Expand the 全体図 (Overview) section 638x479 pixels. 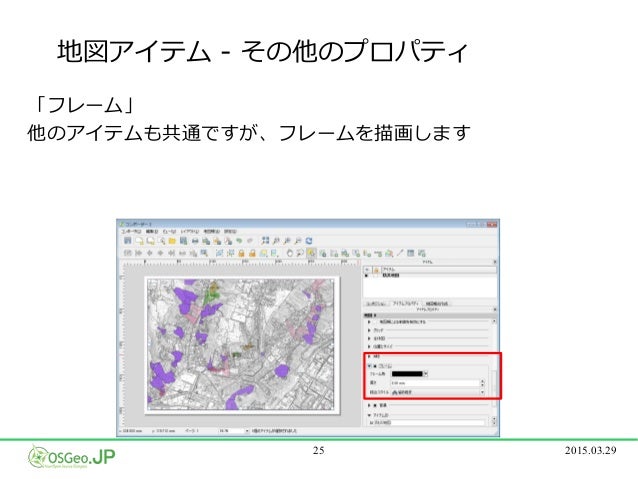(x=369, y=338)
